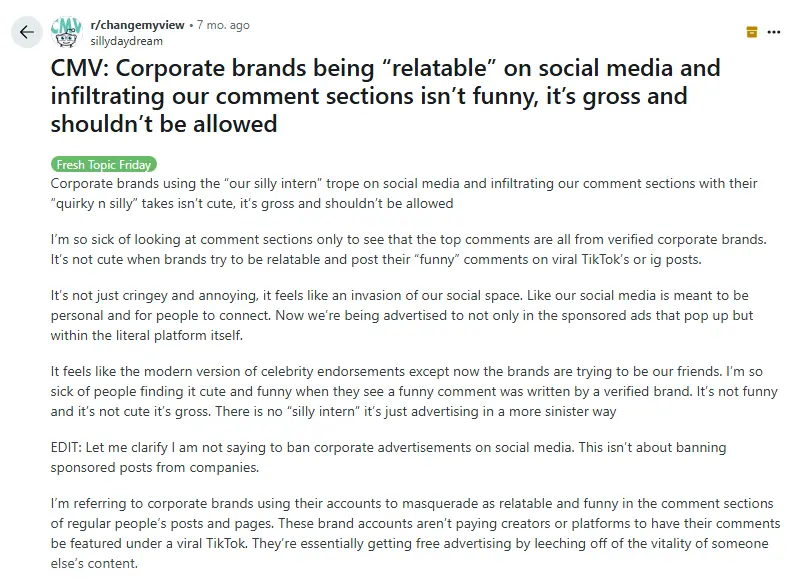Click the CMV post title heading

pyautogui.click(x=385, y=97)
